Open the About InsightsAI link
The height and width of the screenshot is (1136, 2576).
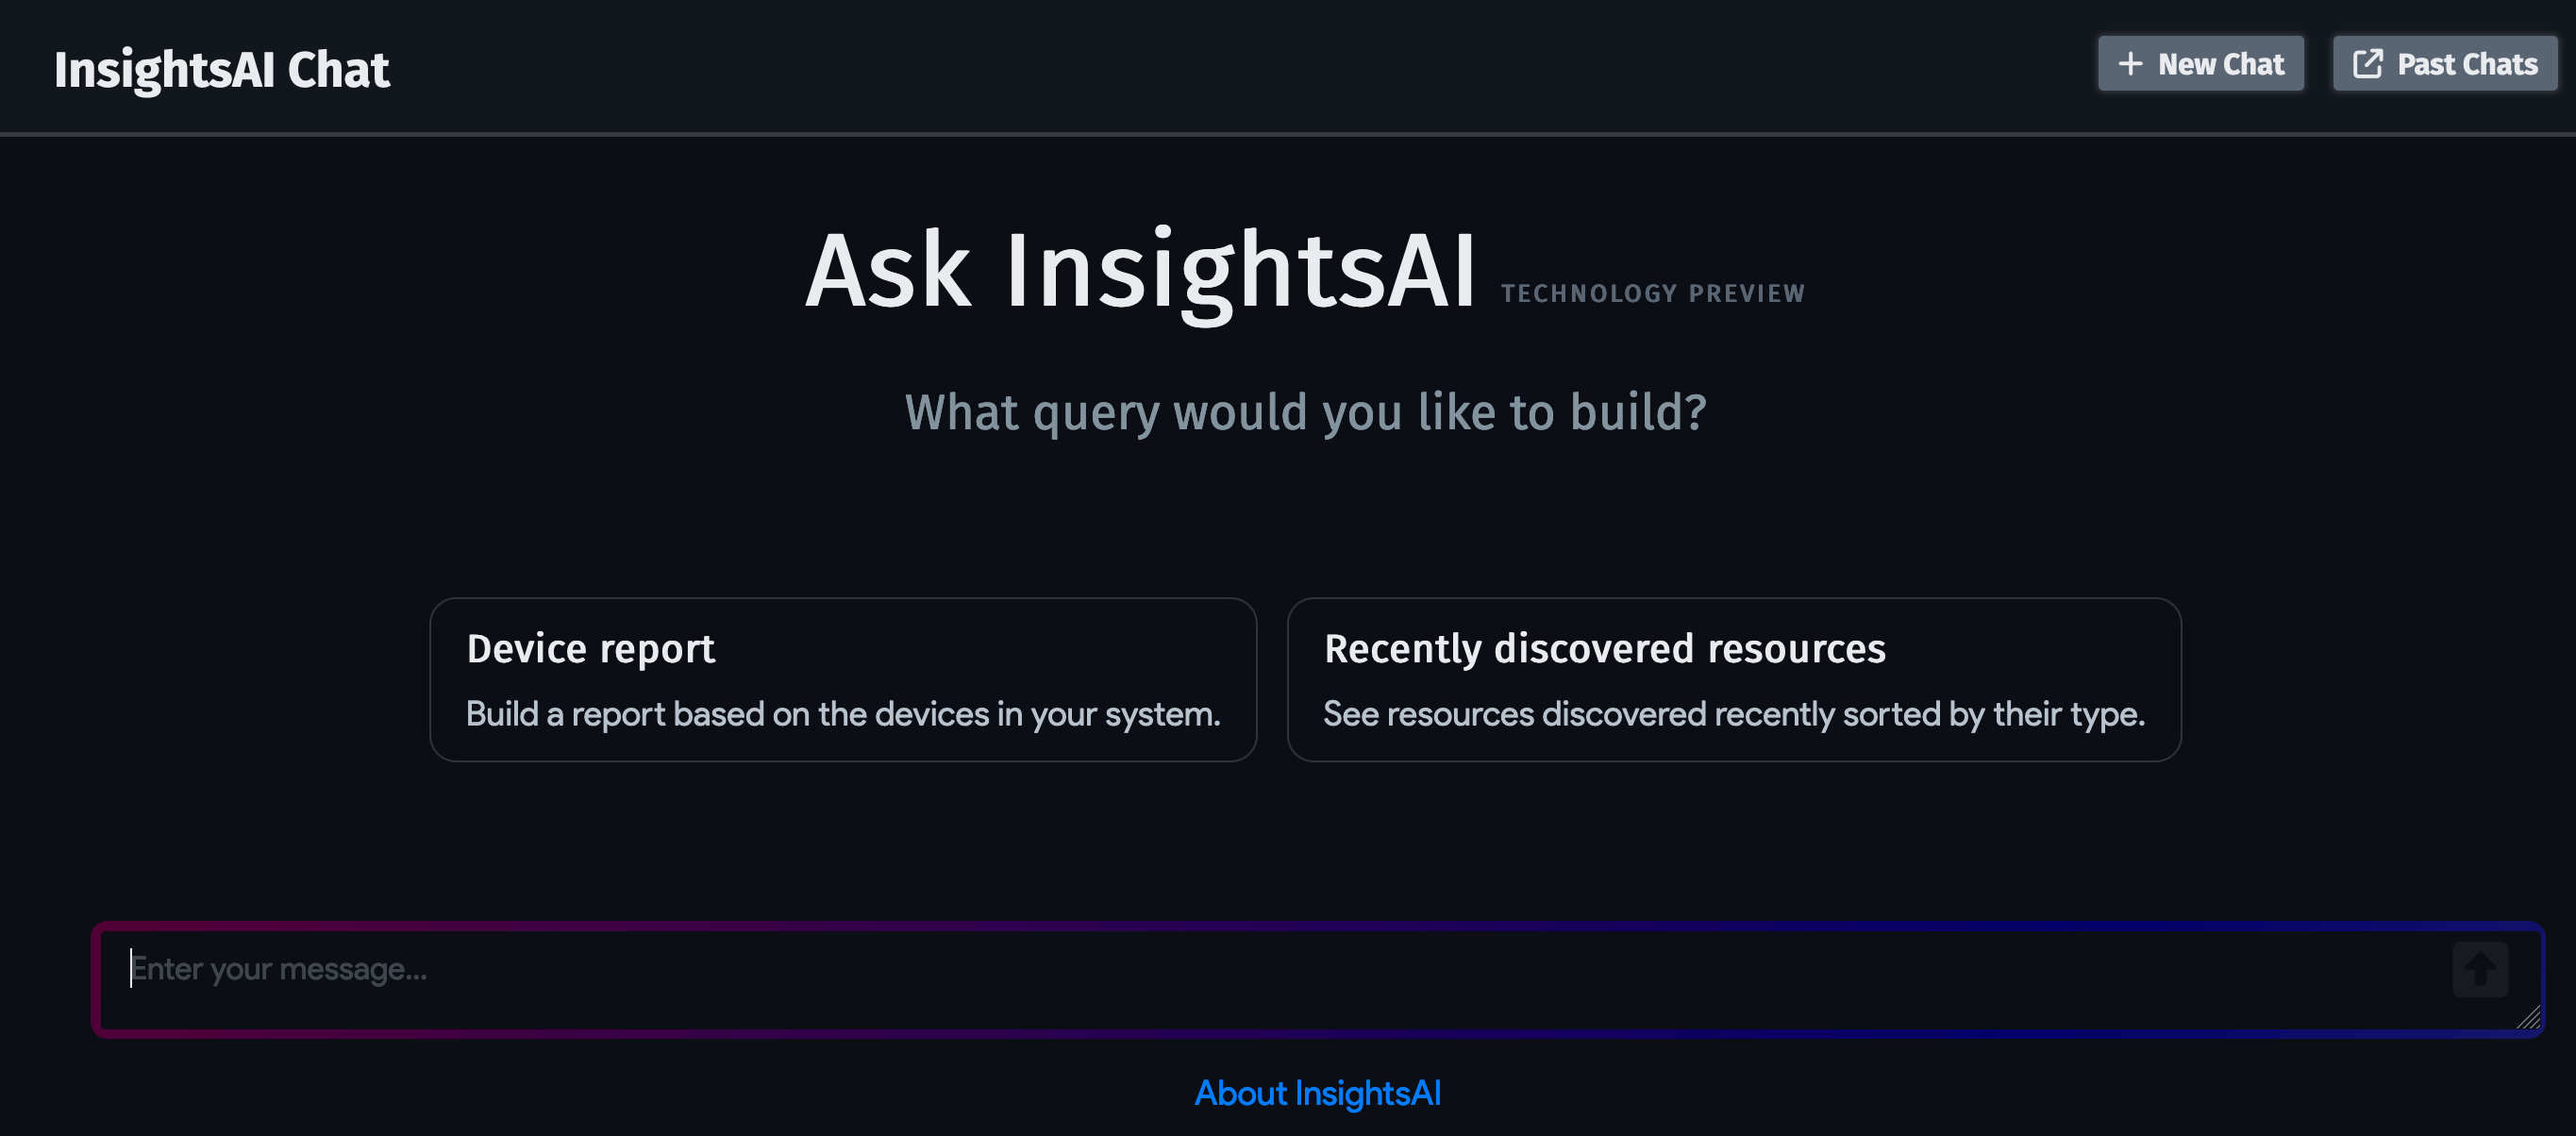pyautogui.click(x=1317, y=1092)
